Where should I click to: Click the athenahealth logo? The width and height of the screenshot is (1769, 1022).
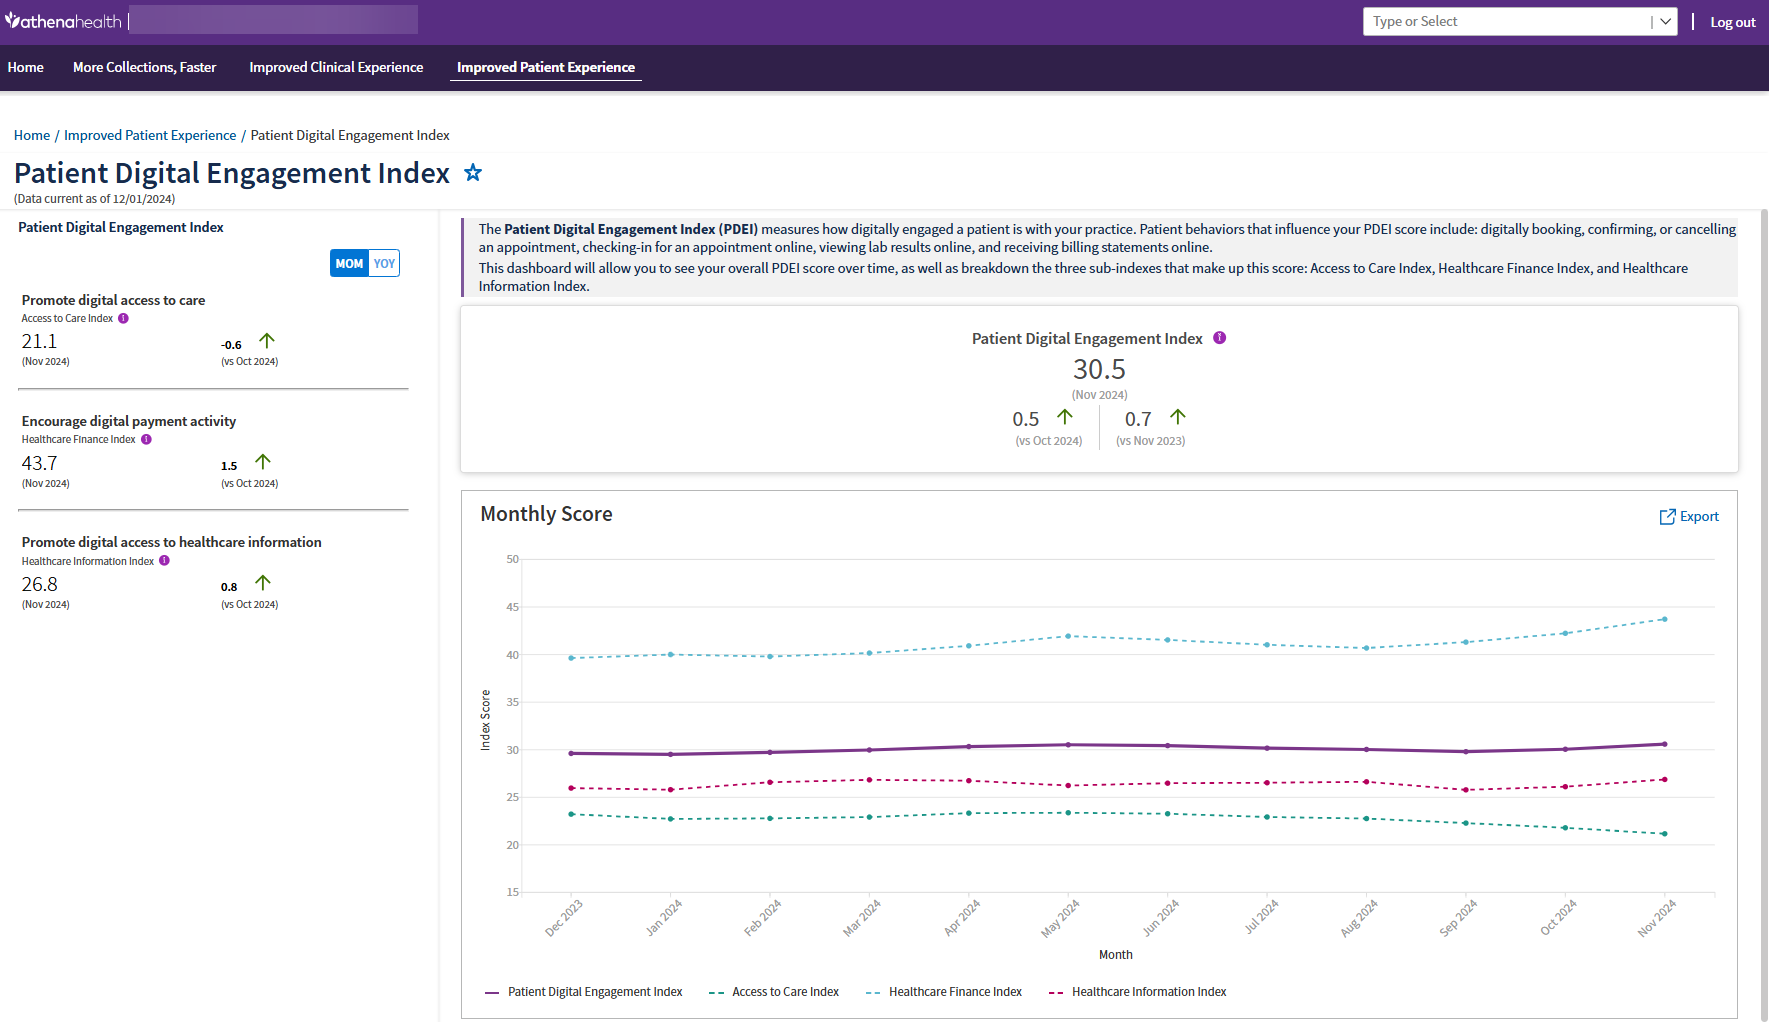(63, 19)
